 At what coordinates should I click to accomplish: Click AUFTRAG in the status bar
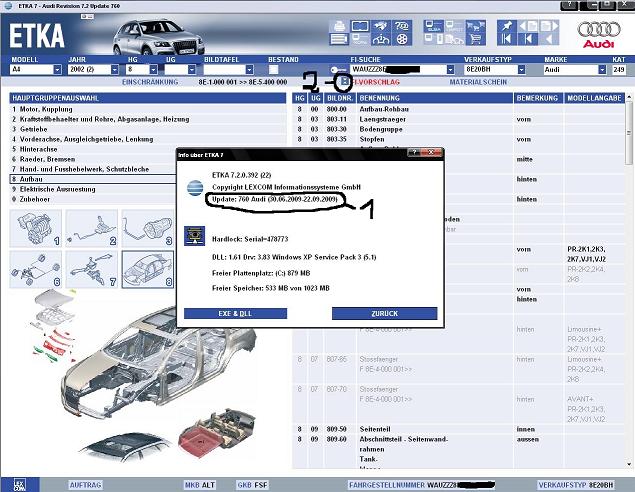(x=85, y=485)
